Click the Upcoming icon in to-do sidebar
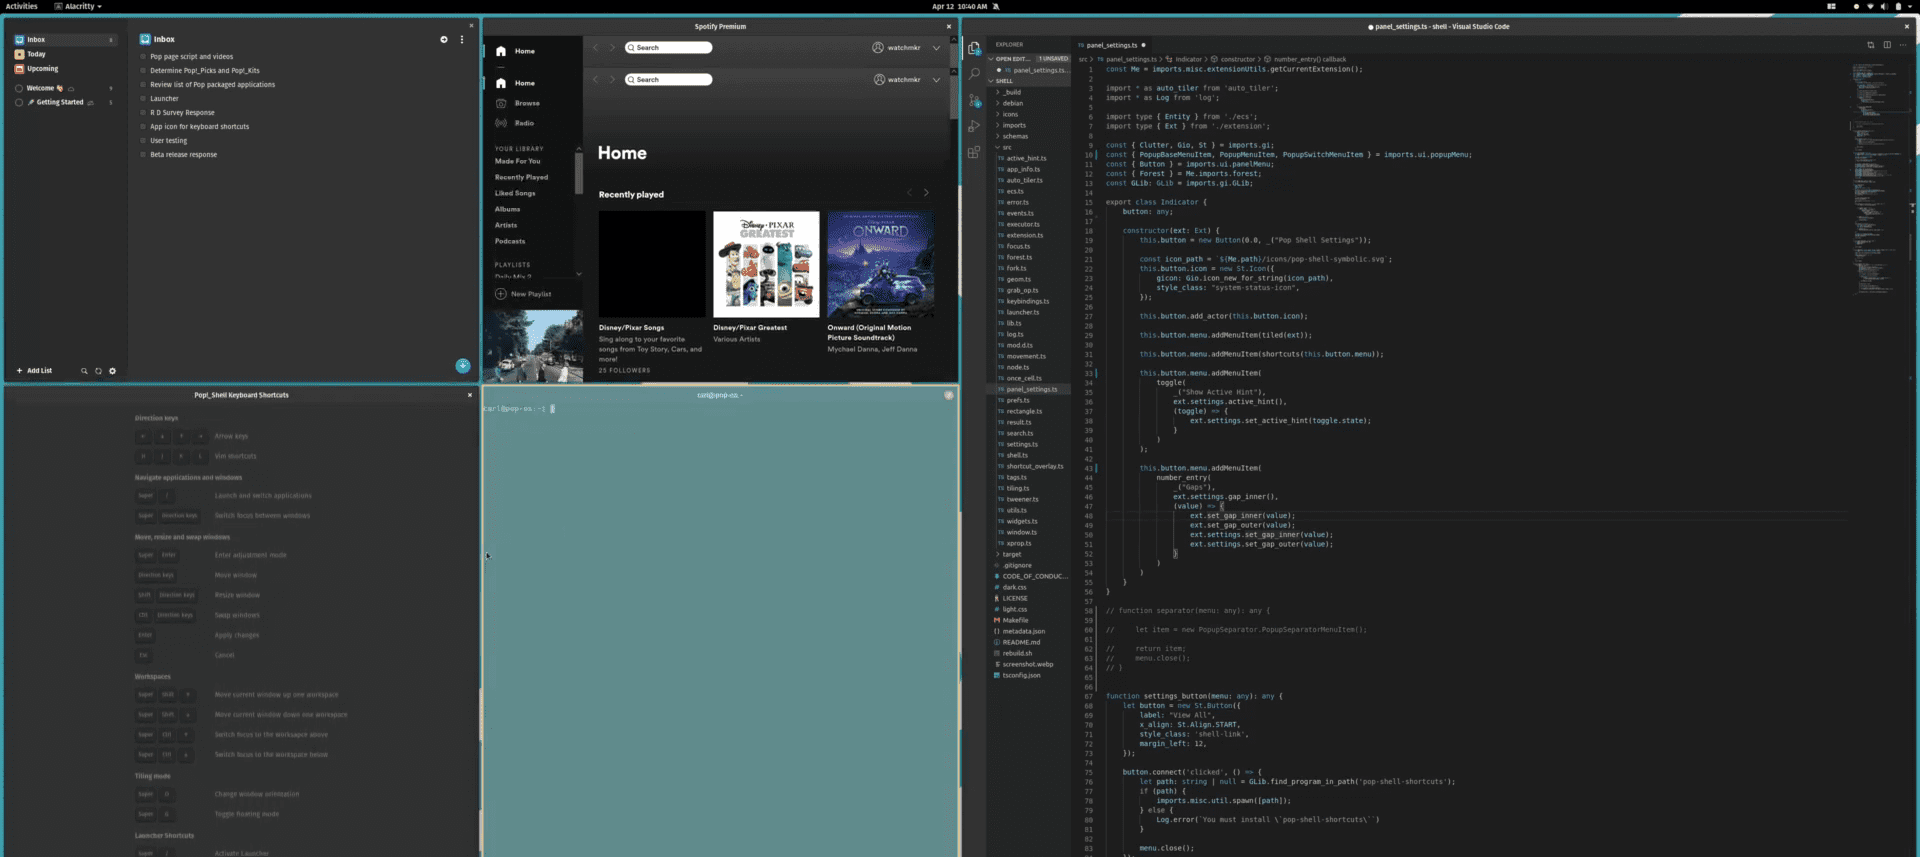Viewport: 1920px width, 857px height. (19, 69)
